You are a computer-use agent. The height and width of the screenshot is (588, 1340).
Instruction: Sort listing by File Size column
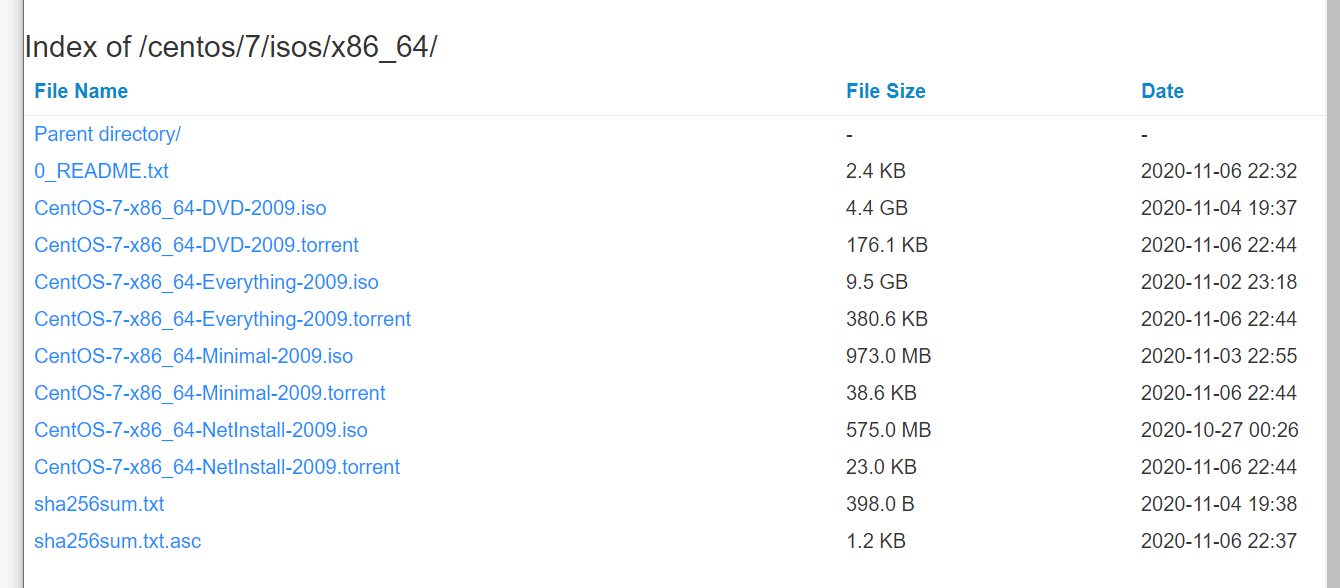[885, 91]
